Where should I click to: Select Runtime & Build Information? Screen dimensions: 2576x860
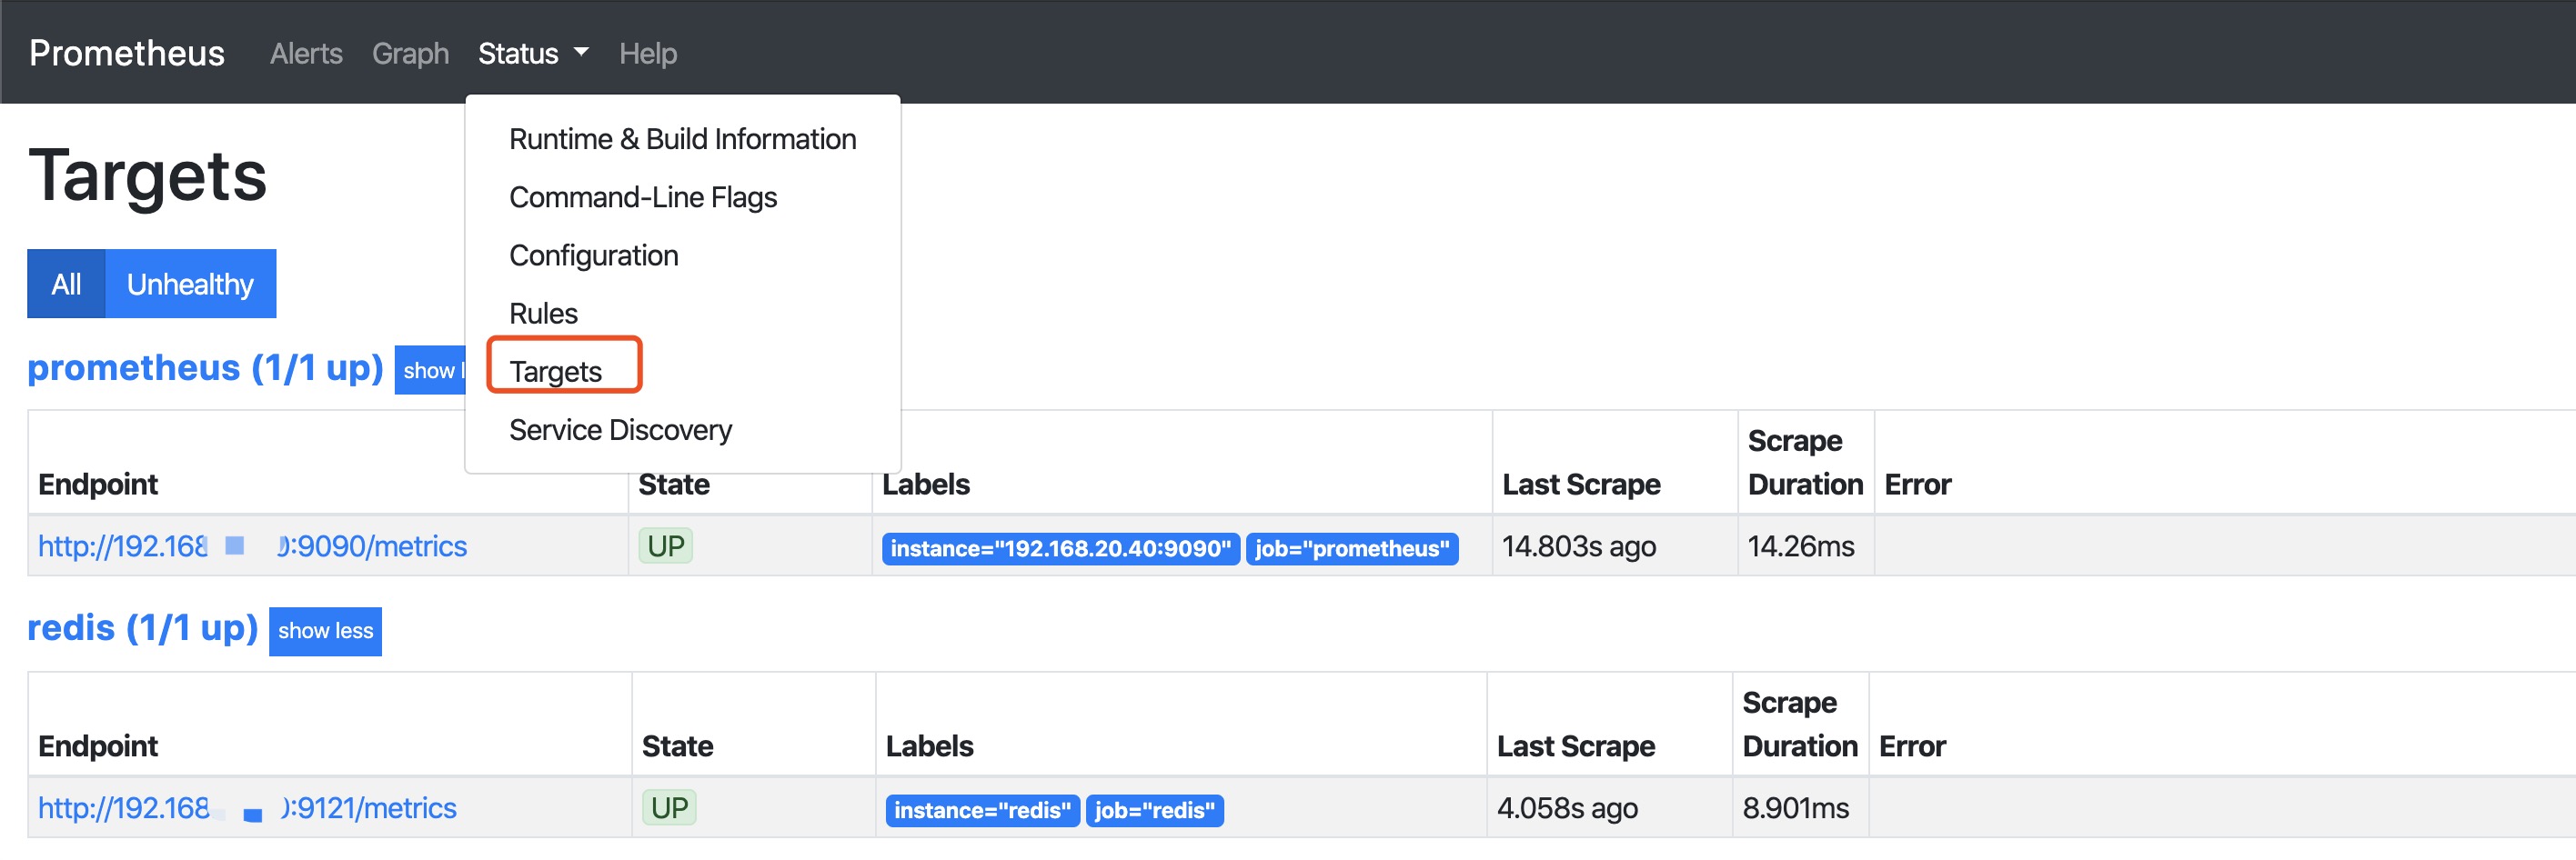click(x=683, y=139)
